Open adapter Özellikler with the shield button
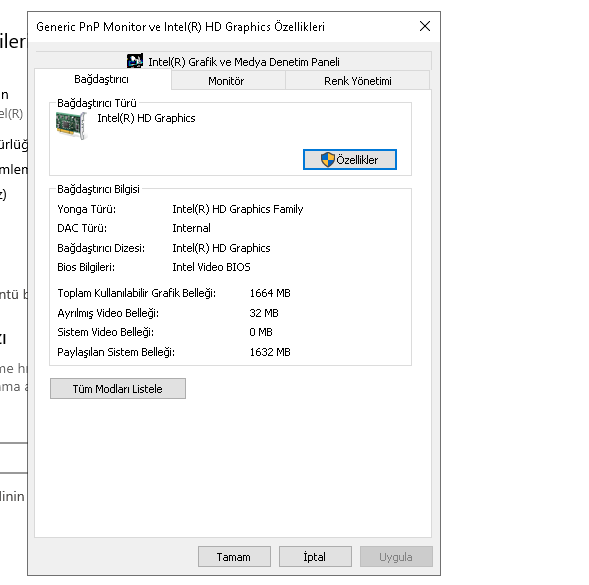 pyautogui.click(x=350, y=160)
